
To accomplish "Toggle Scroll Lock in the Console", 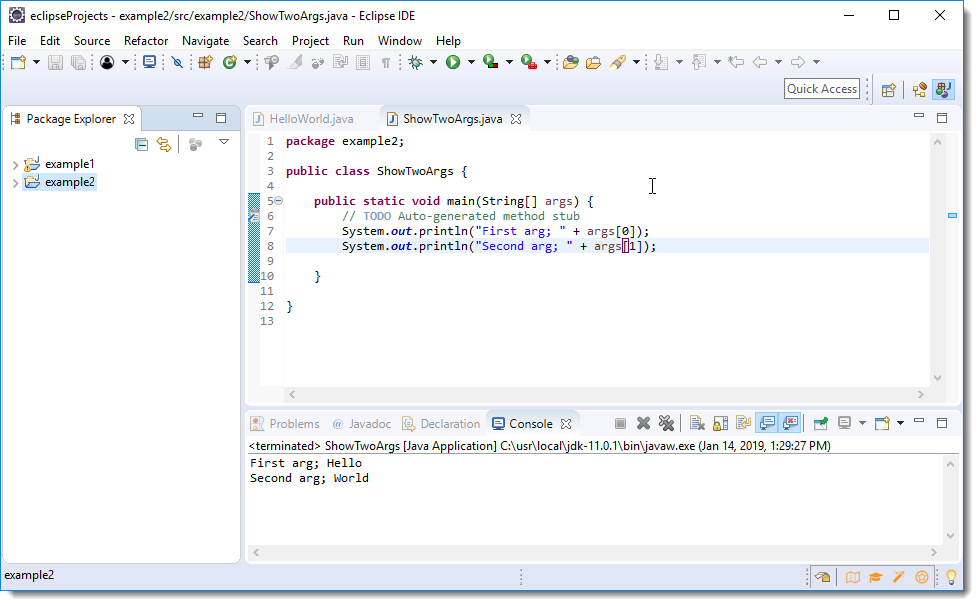I will point(721,423).
